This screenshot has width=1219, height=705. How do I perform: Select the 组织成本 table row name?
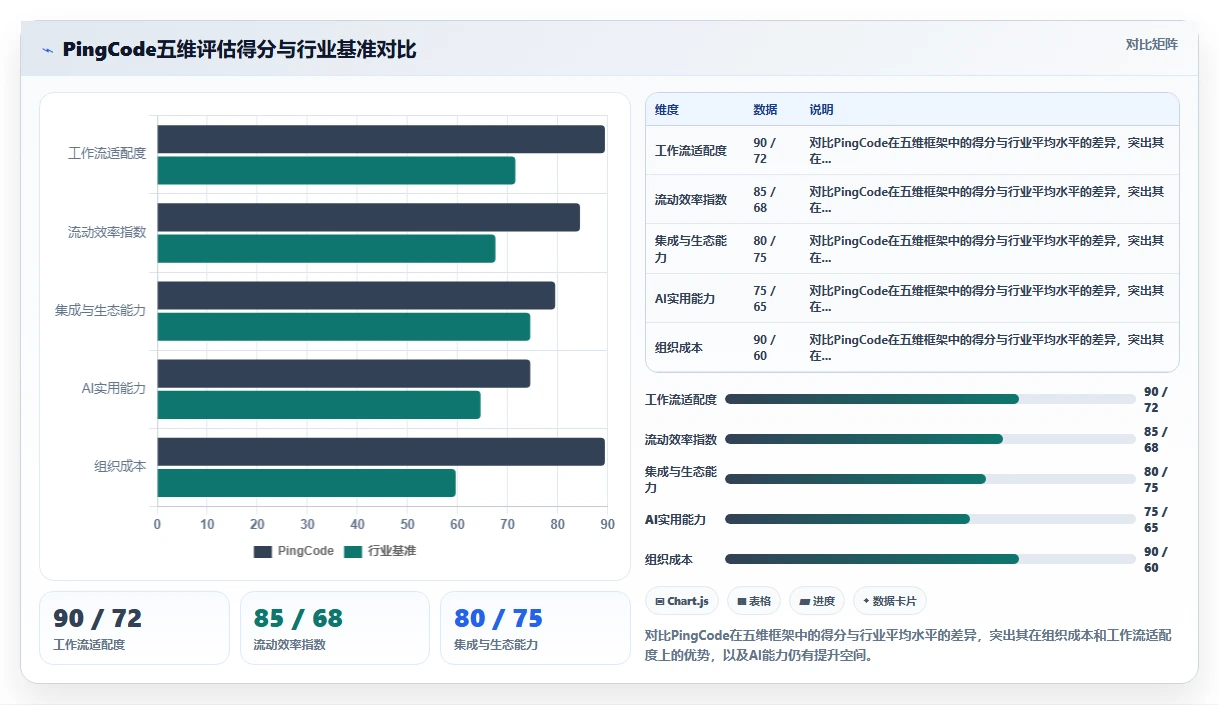tap(679, 347)
